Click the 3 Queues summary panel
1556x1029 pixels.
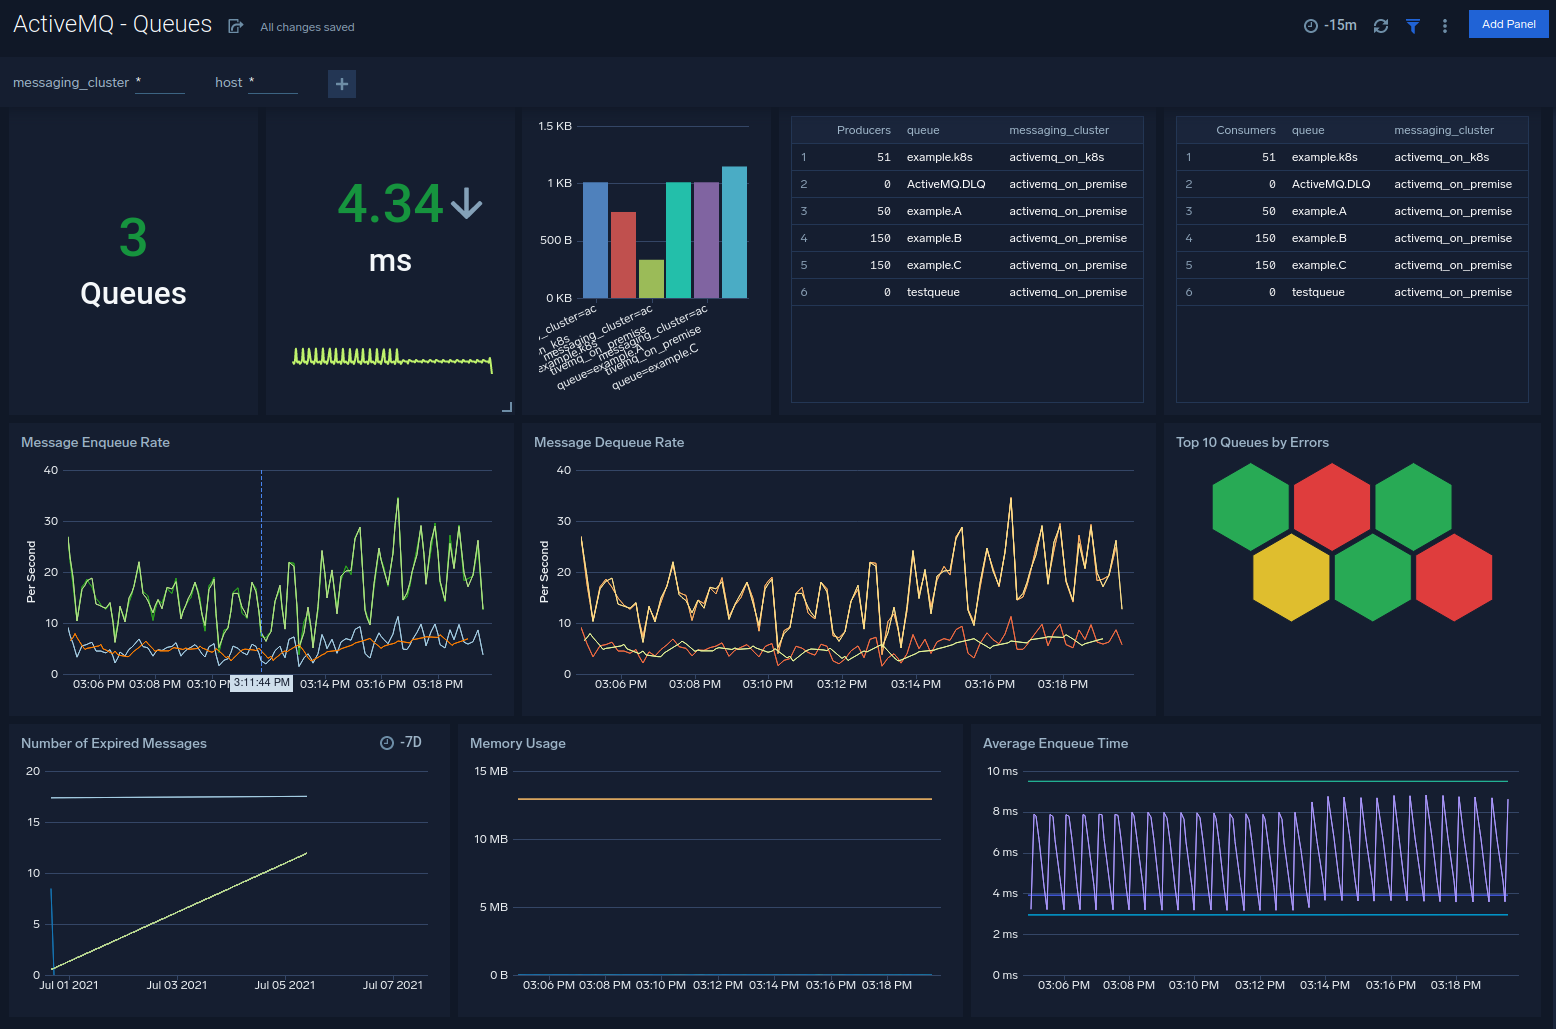pyautogui.click(x=133, y=262)
